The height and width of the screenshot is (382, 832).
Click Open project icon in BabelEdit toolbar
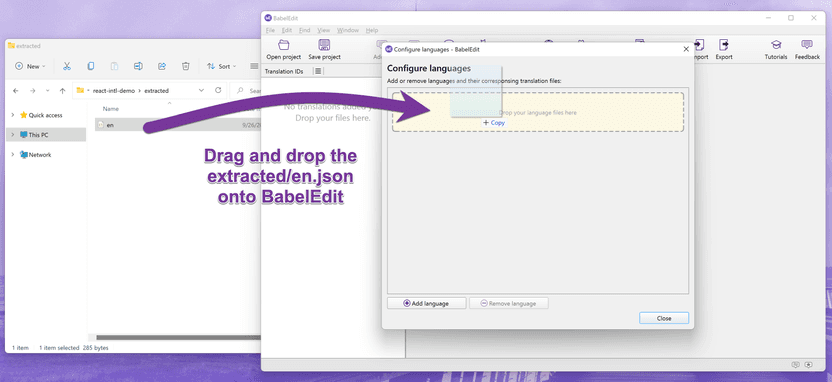pyautogui.click(x=284, y=45)
